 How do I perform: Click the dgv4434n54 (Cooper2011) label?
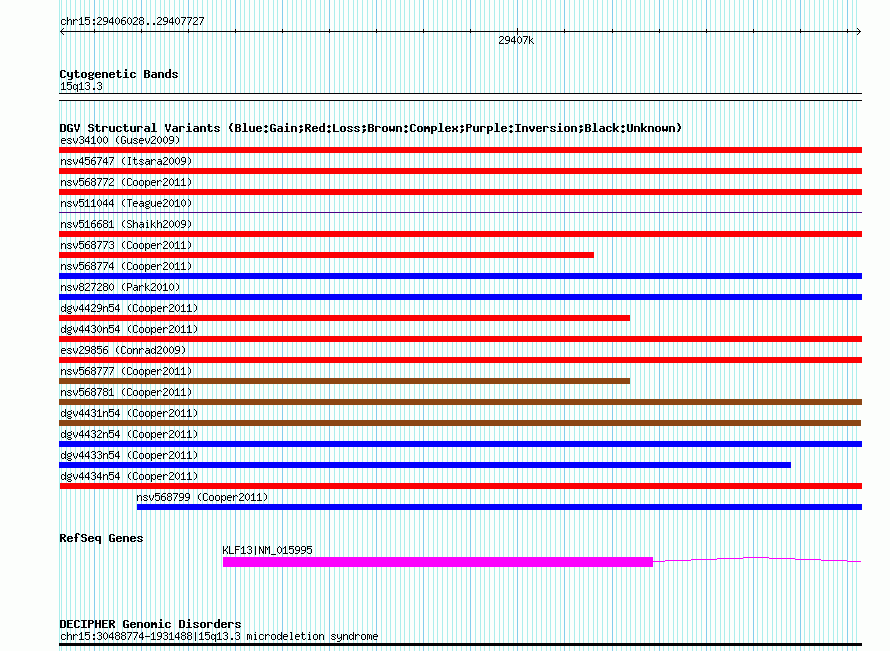(129, 476)
